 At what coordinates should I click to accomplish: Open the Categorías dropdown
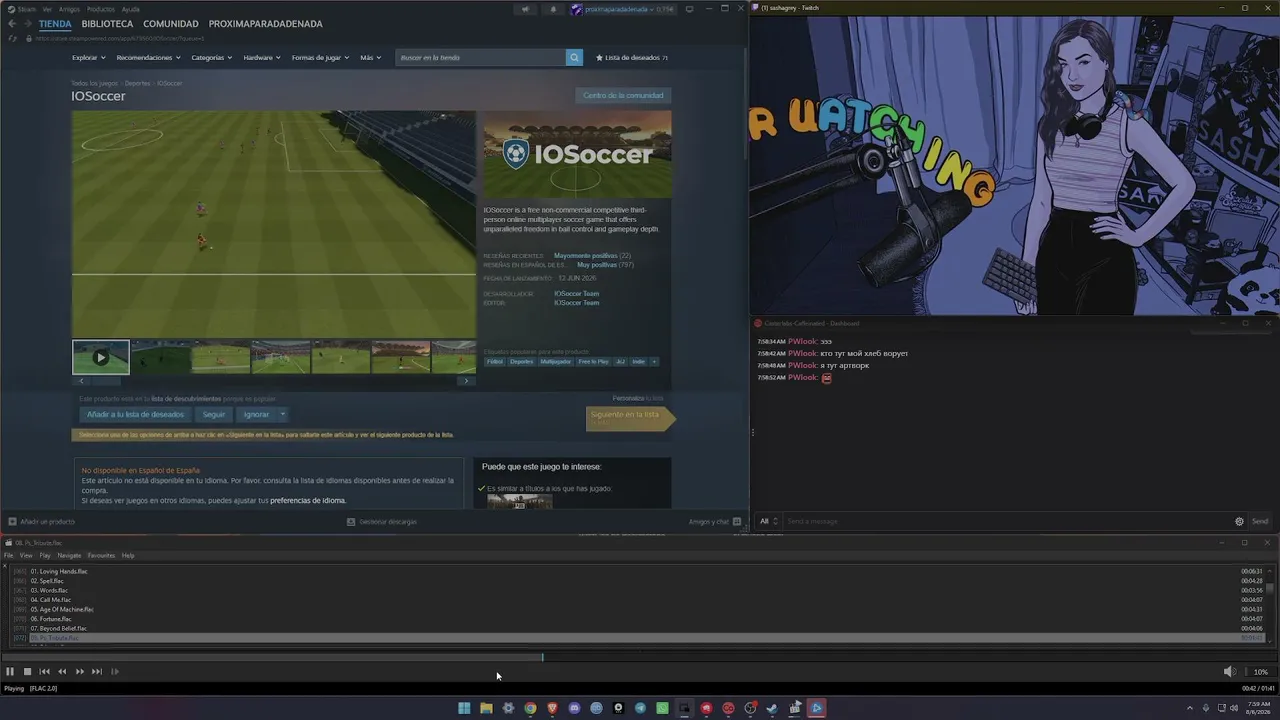click(212, 58)
